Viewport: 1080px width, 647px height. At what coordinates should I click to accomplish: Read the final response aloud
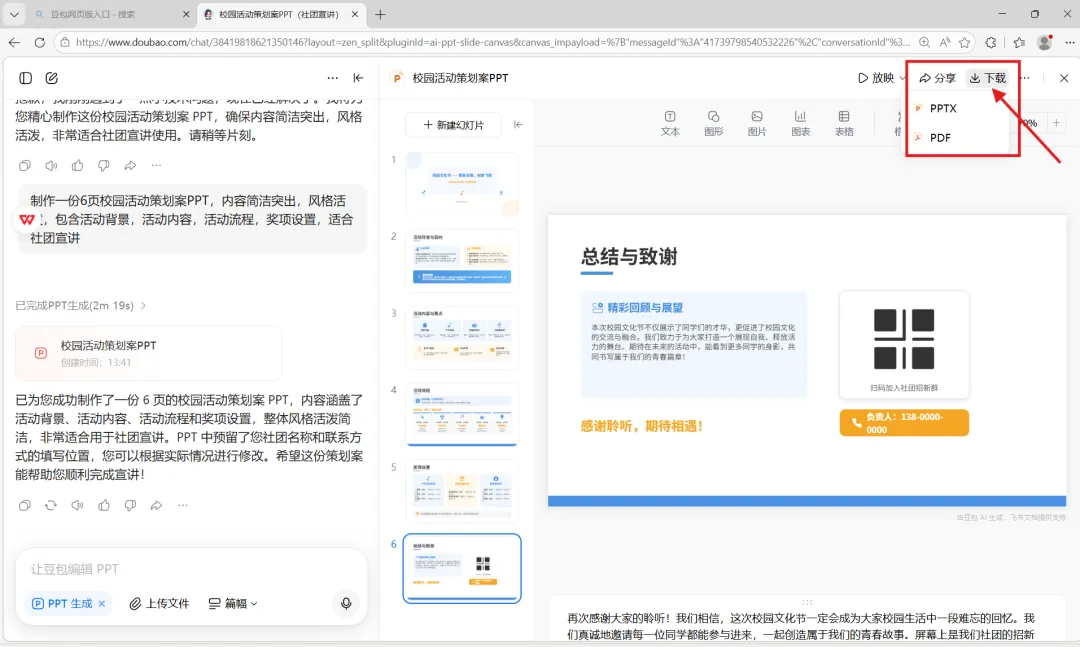(x=77, y=505)
